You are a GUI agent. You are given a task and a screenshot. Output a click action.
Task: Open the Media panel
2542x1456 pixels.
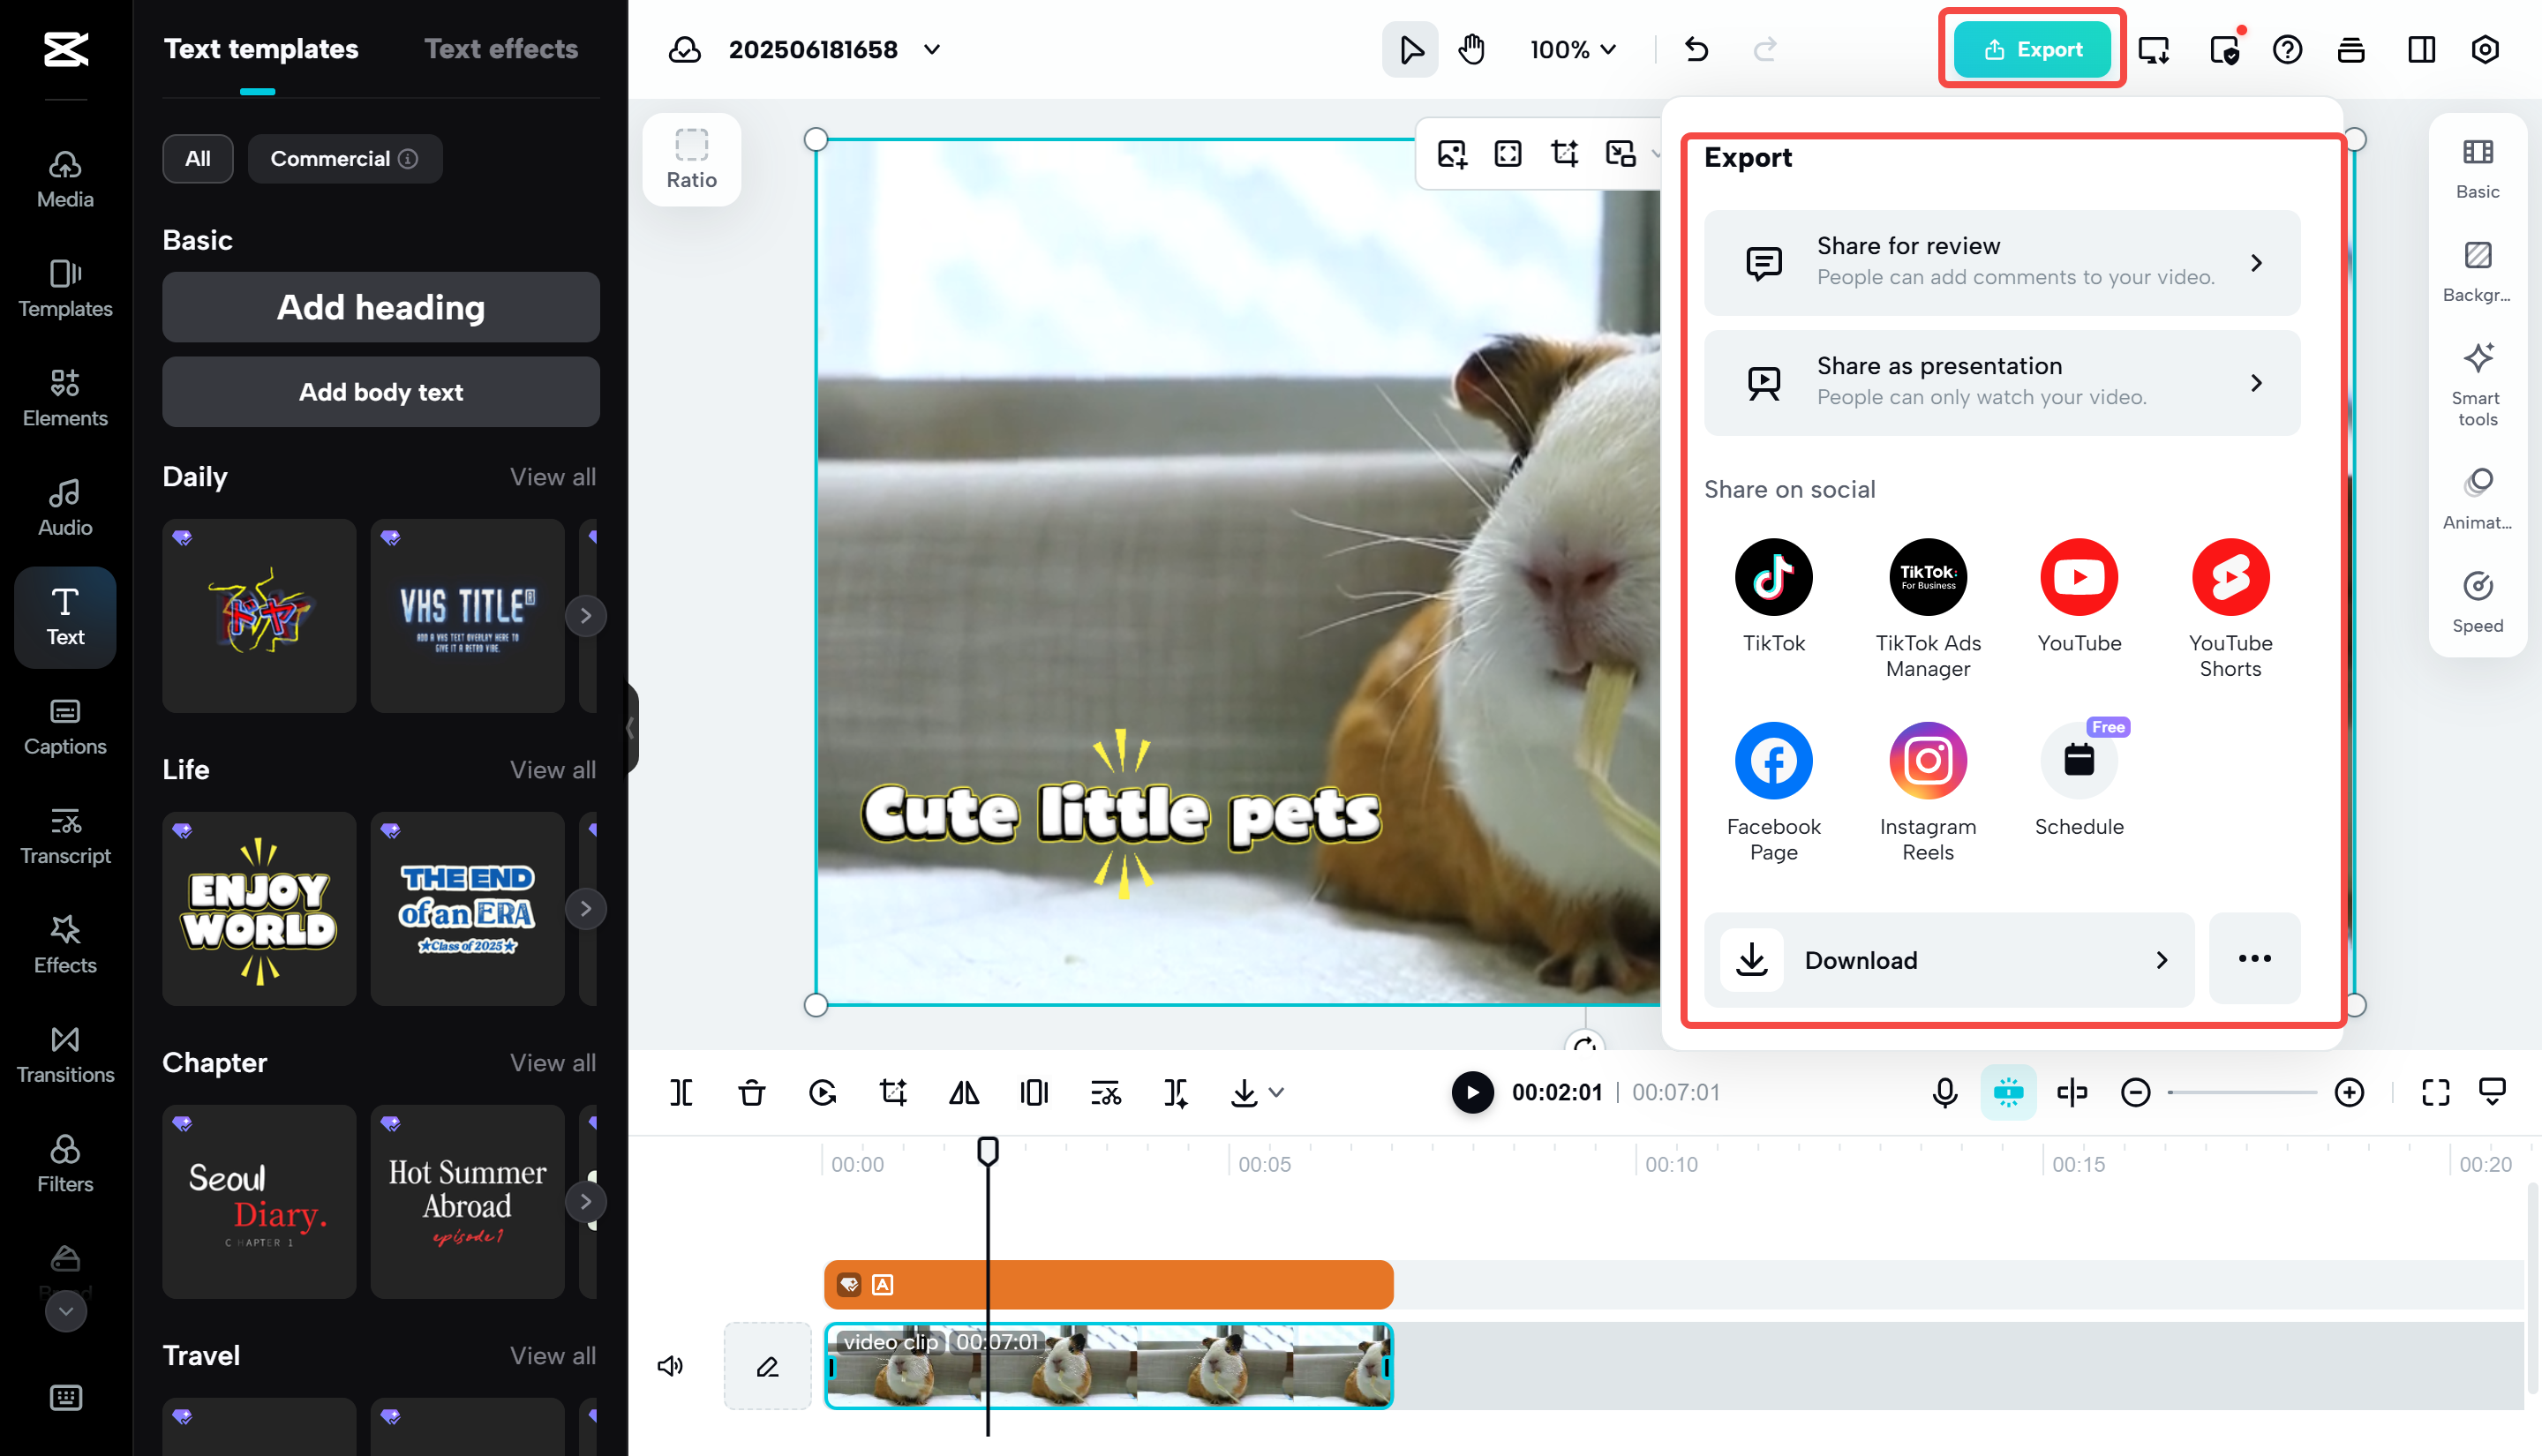(x=64, y=178)
